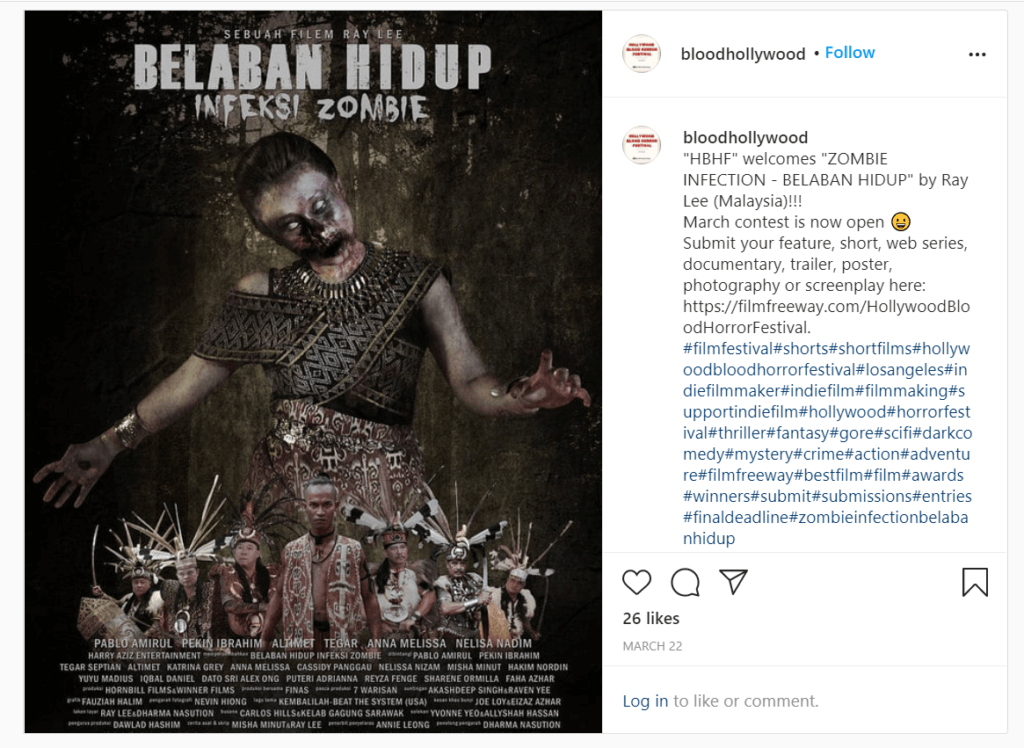Open bloodhollywood username above caption text
The width and height of the screenshot is (1024, 748).
745,138
